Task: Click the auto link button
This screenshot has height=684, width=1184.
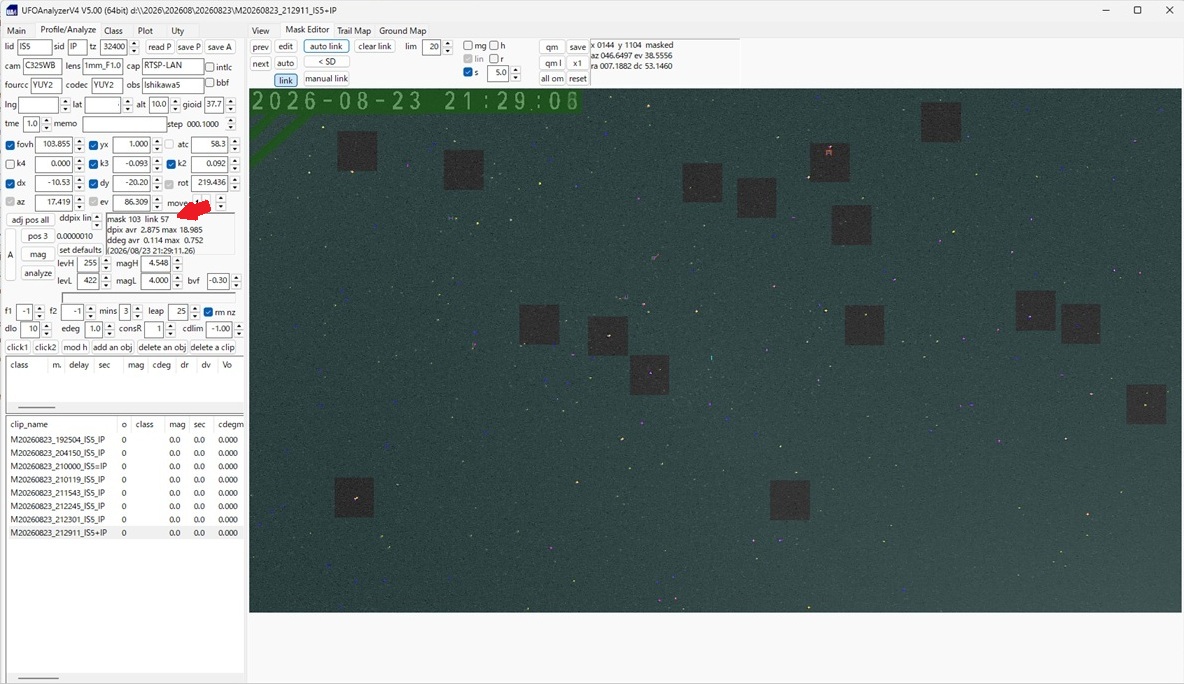Action: pyautogui.click(x=326, y=47)
